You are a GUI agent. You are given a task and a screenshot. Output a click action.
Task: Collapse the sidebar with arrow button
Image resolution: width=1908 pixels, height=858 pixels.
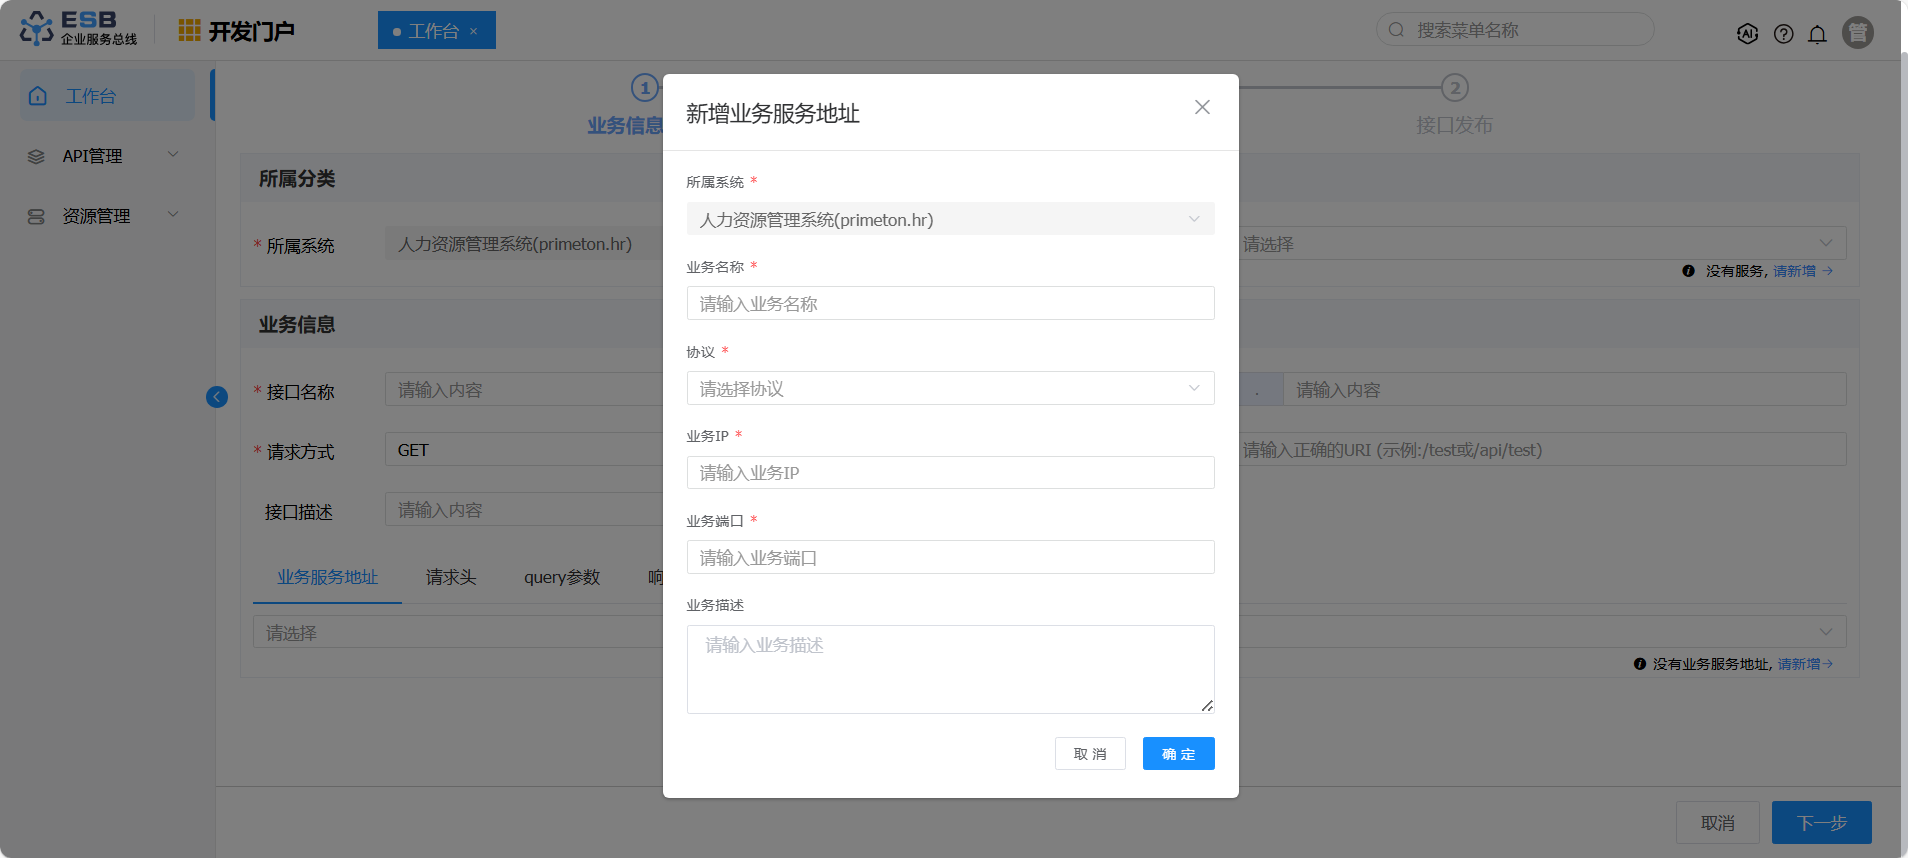point(217,397)
